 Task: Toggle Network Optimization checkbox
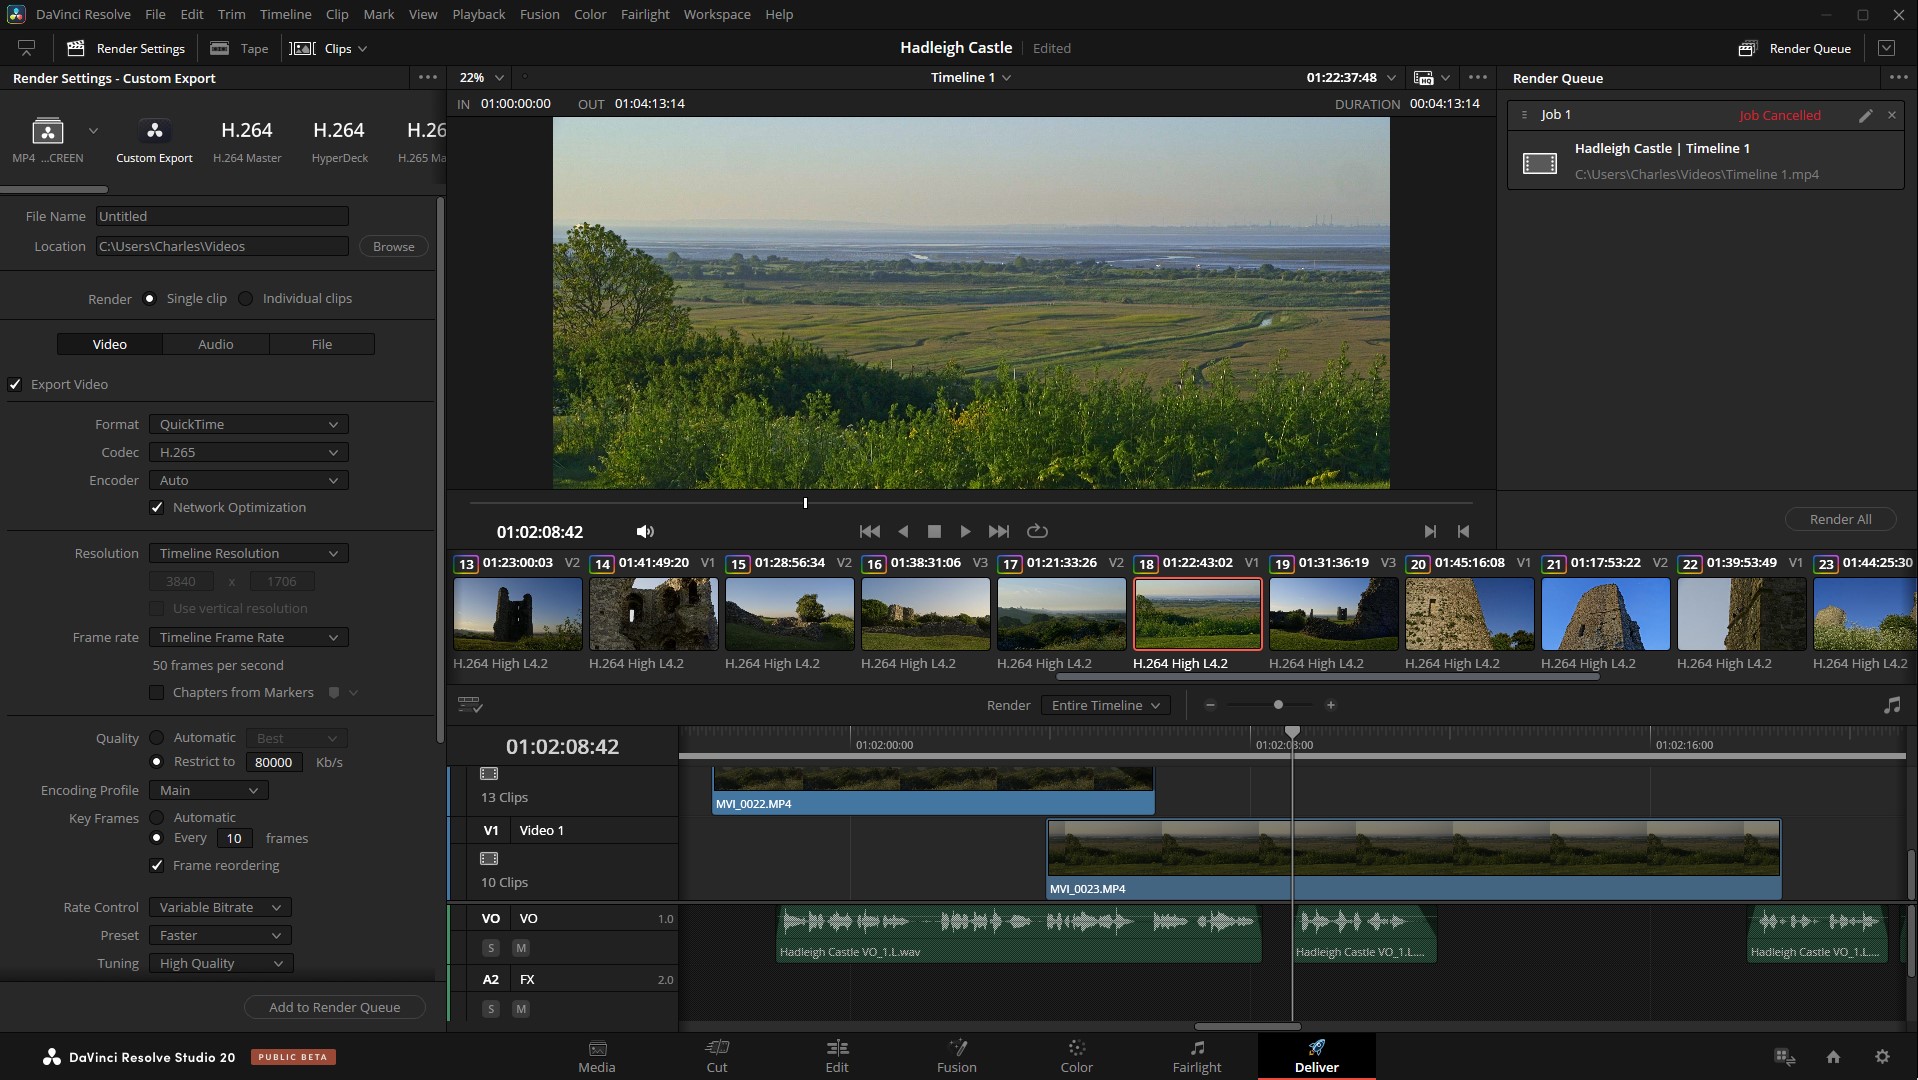pyautogui.click(x=157, y=507)
